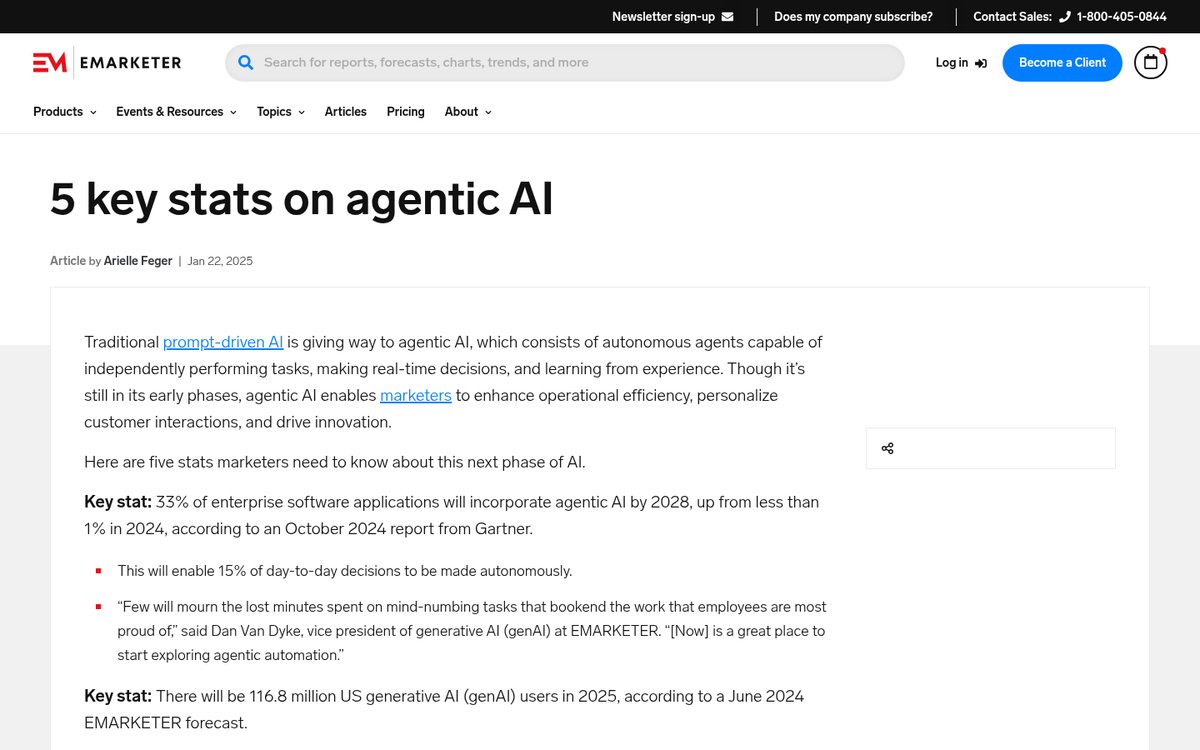
Task: Click the search magnifier icon
Action: (246, 62)
